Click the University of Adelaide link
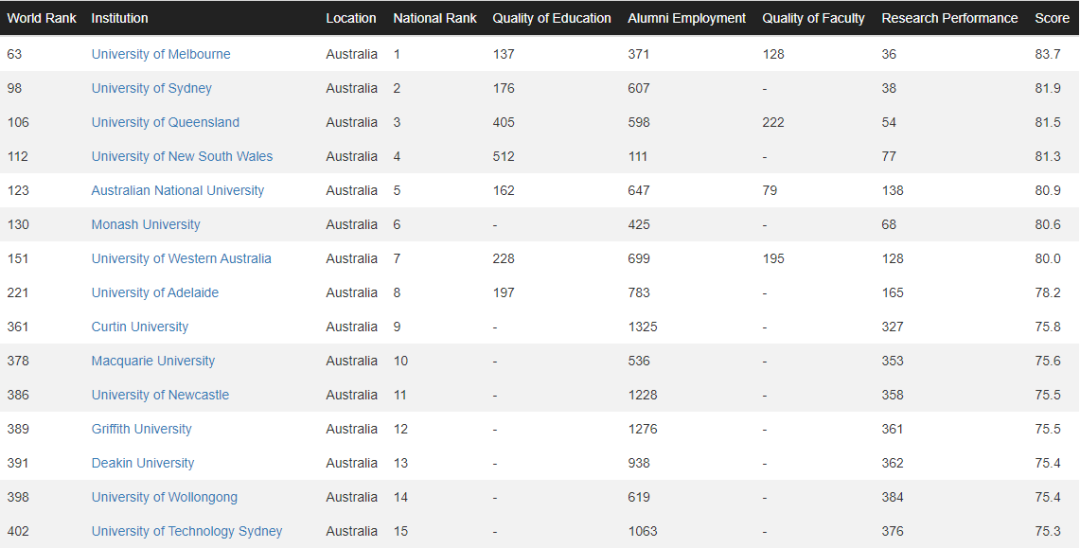 tap(154, 292)
